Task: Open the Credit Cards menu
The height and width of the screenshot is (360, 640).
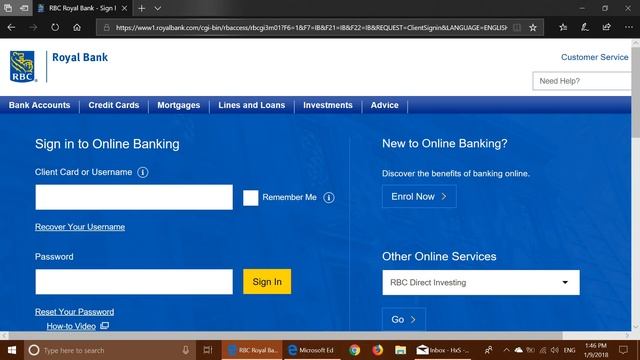Action: (x=114, y=105)
